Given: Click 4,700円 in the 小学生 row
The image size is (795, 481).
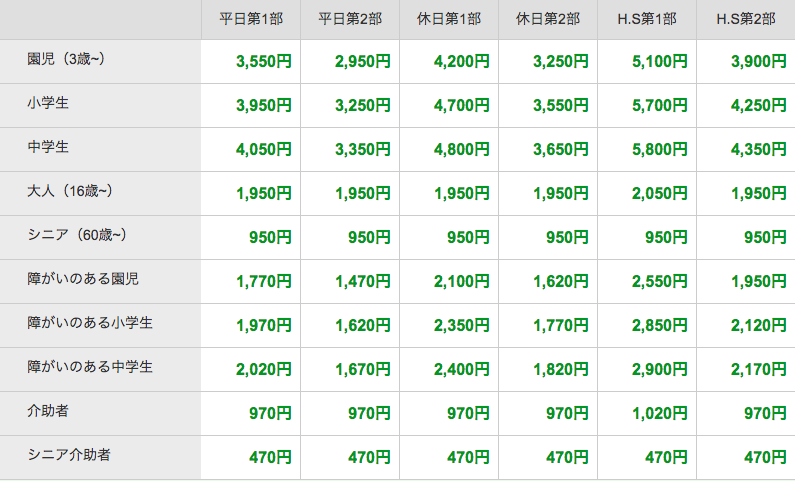Looking at the screenshot, I should (461, 105).
